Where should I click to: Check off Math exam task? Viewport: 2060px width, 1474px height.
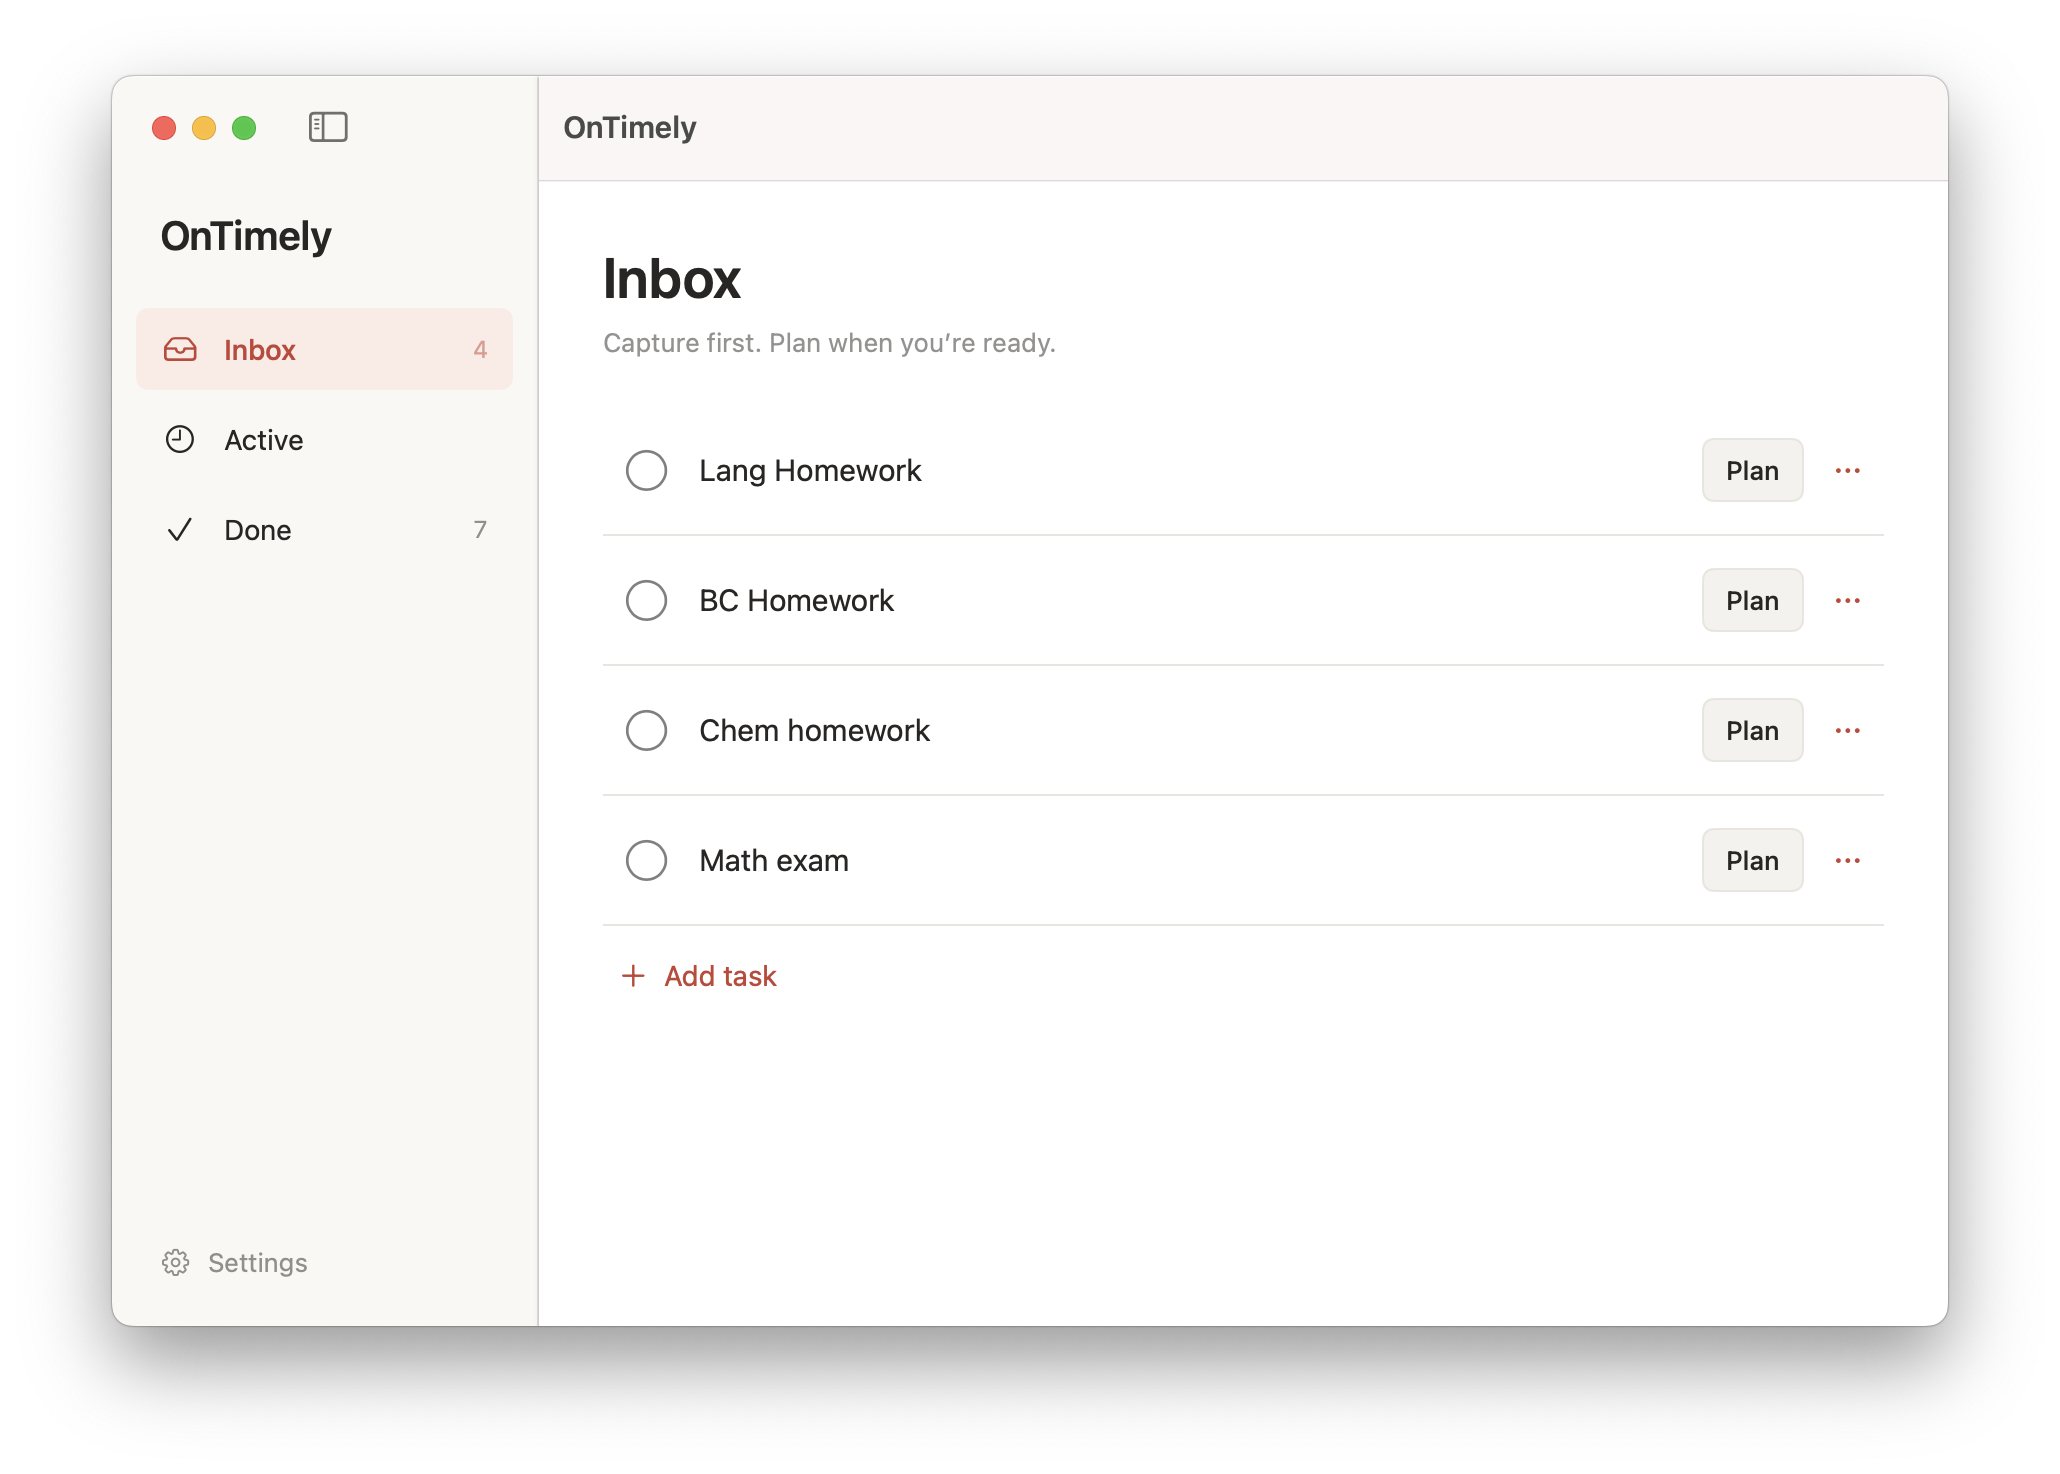coord(646,860)
